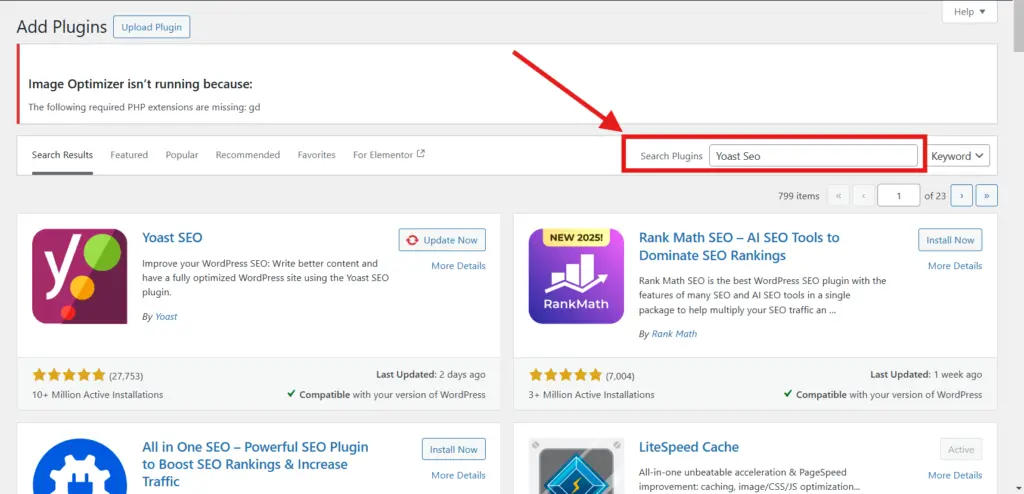Click the current page number field

899,195
